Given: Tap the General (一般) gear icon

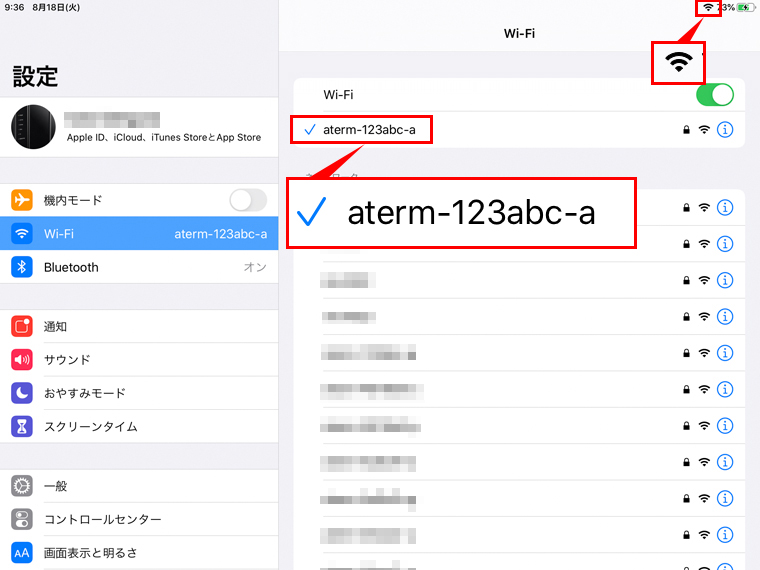Looking at the screenshot, I should point(22,486).
